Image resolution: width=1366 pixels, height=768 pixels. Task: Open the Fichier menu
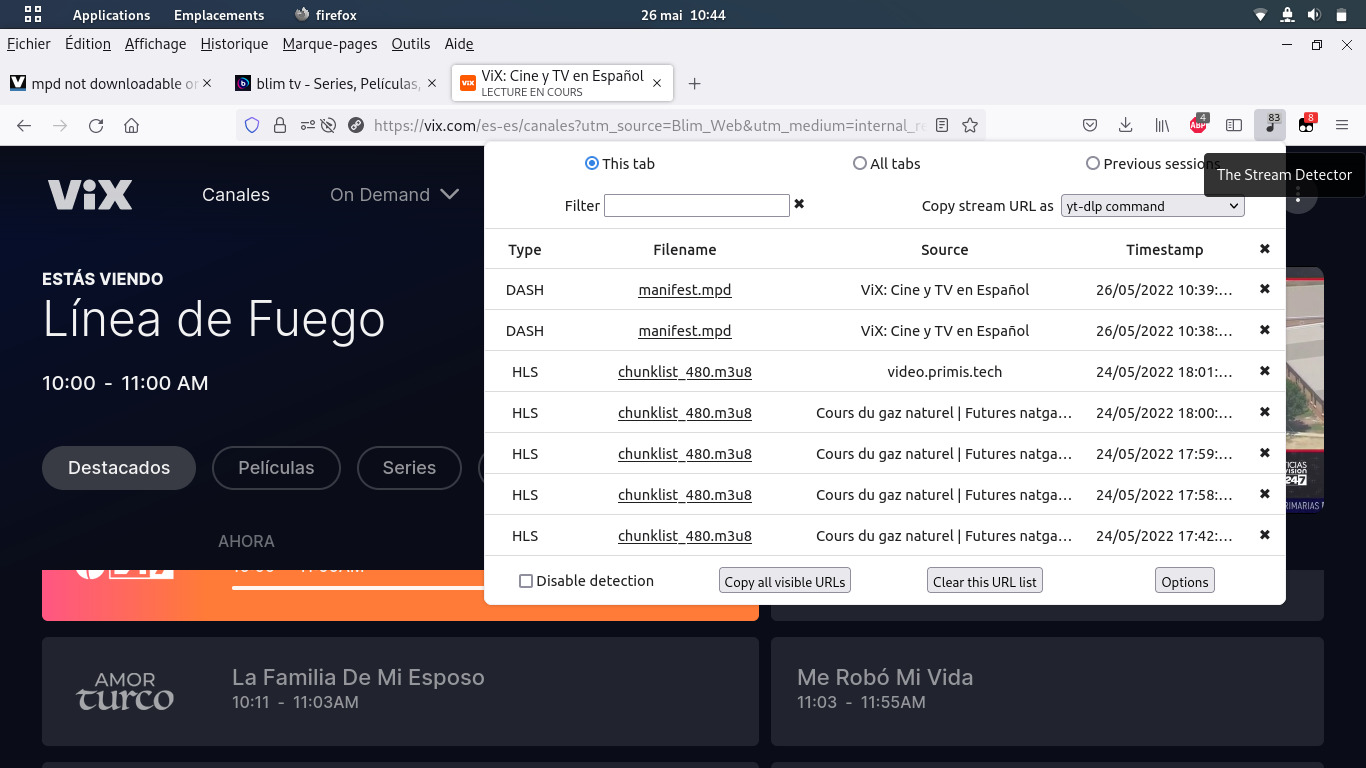[x=29, y=44]
